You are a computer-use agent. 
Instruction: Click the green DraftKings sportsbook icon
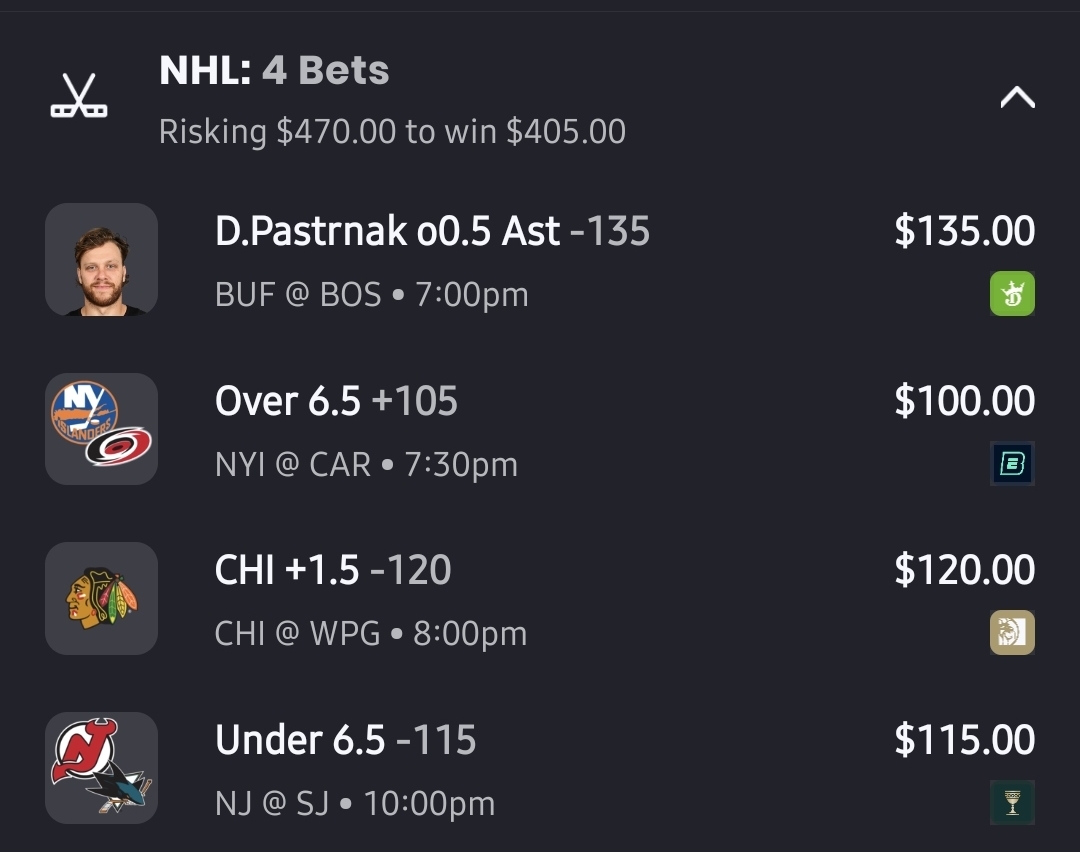(x=1012, y=294)
